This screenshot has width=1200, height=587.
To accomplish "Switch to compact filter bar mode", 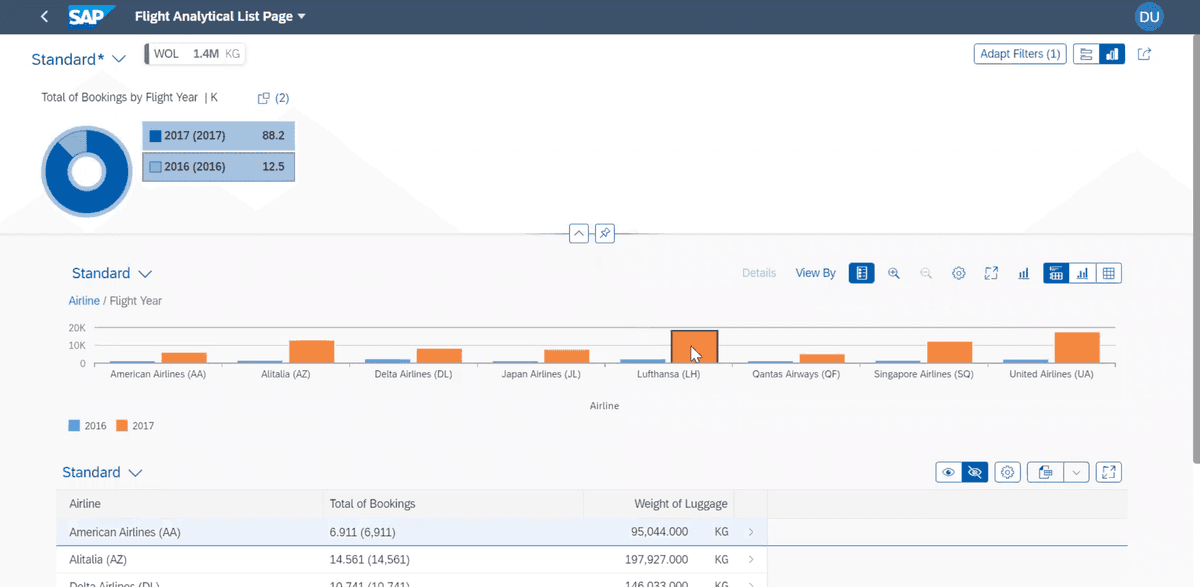I will 1086,54.
